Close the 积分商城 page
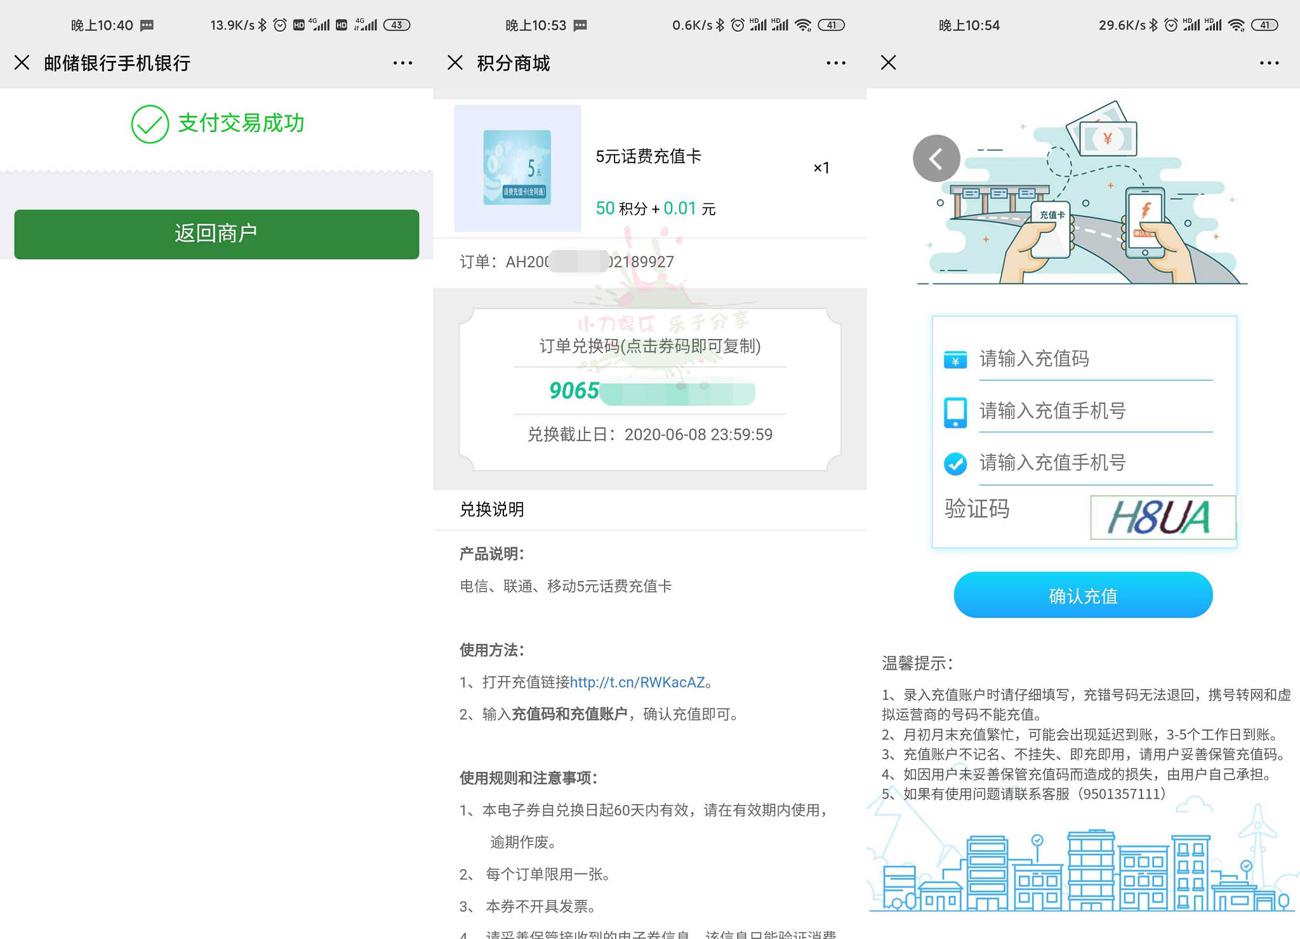 (x=455, y=63)
